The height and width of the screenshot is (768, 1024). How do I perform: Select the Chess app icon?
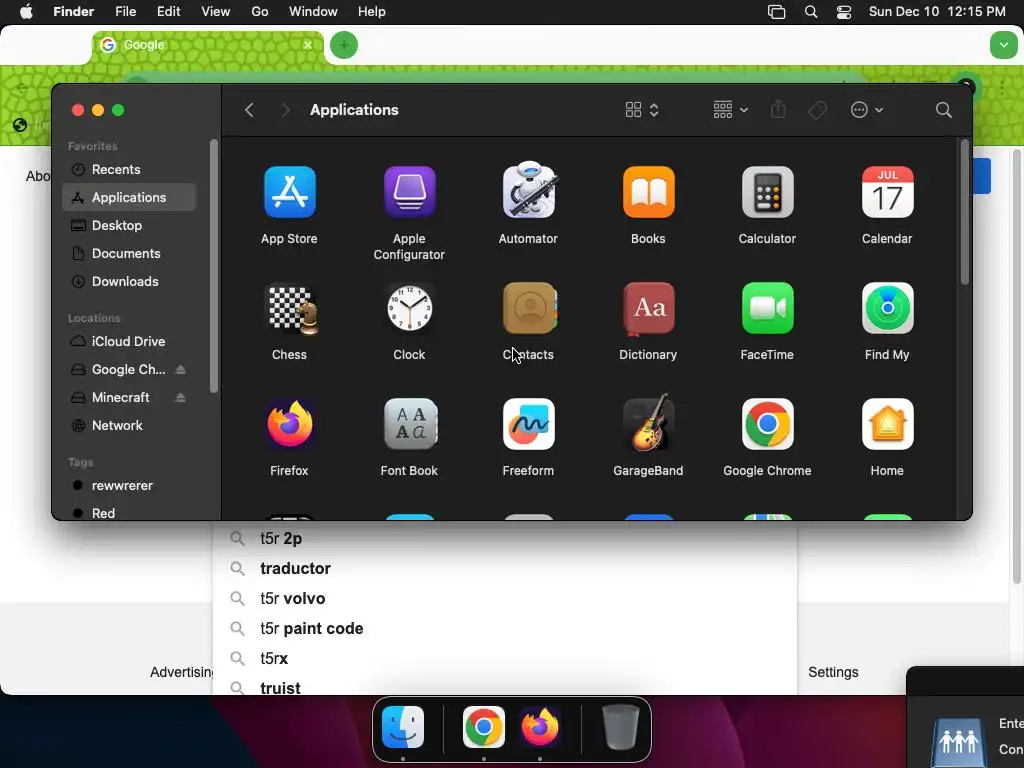click(x=291, y=308)
